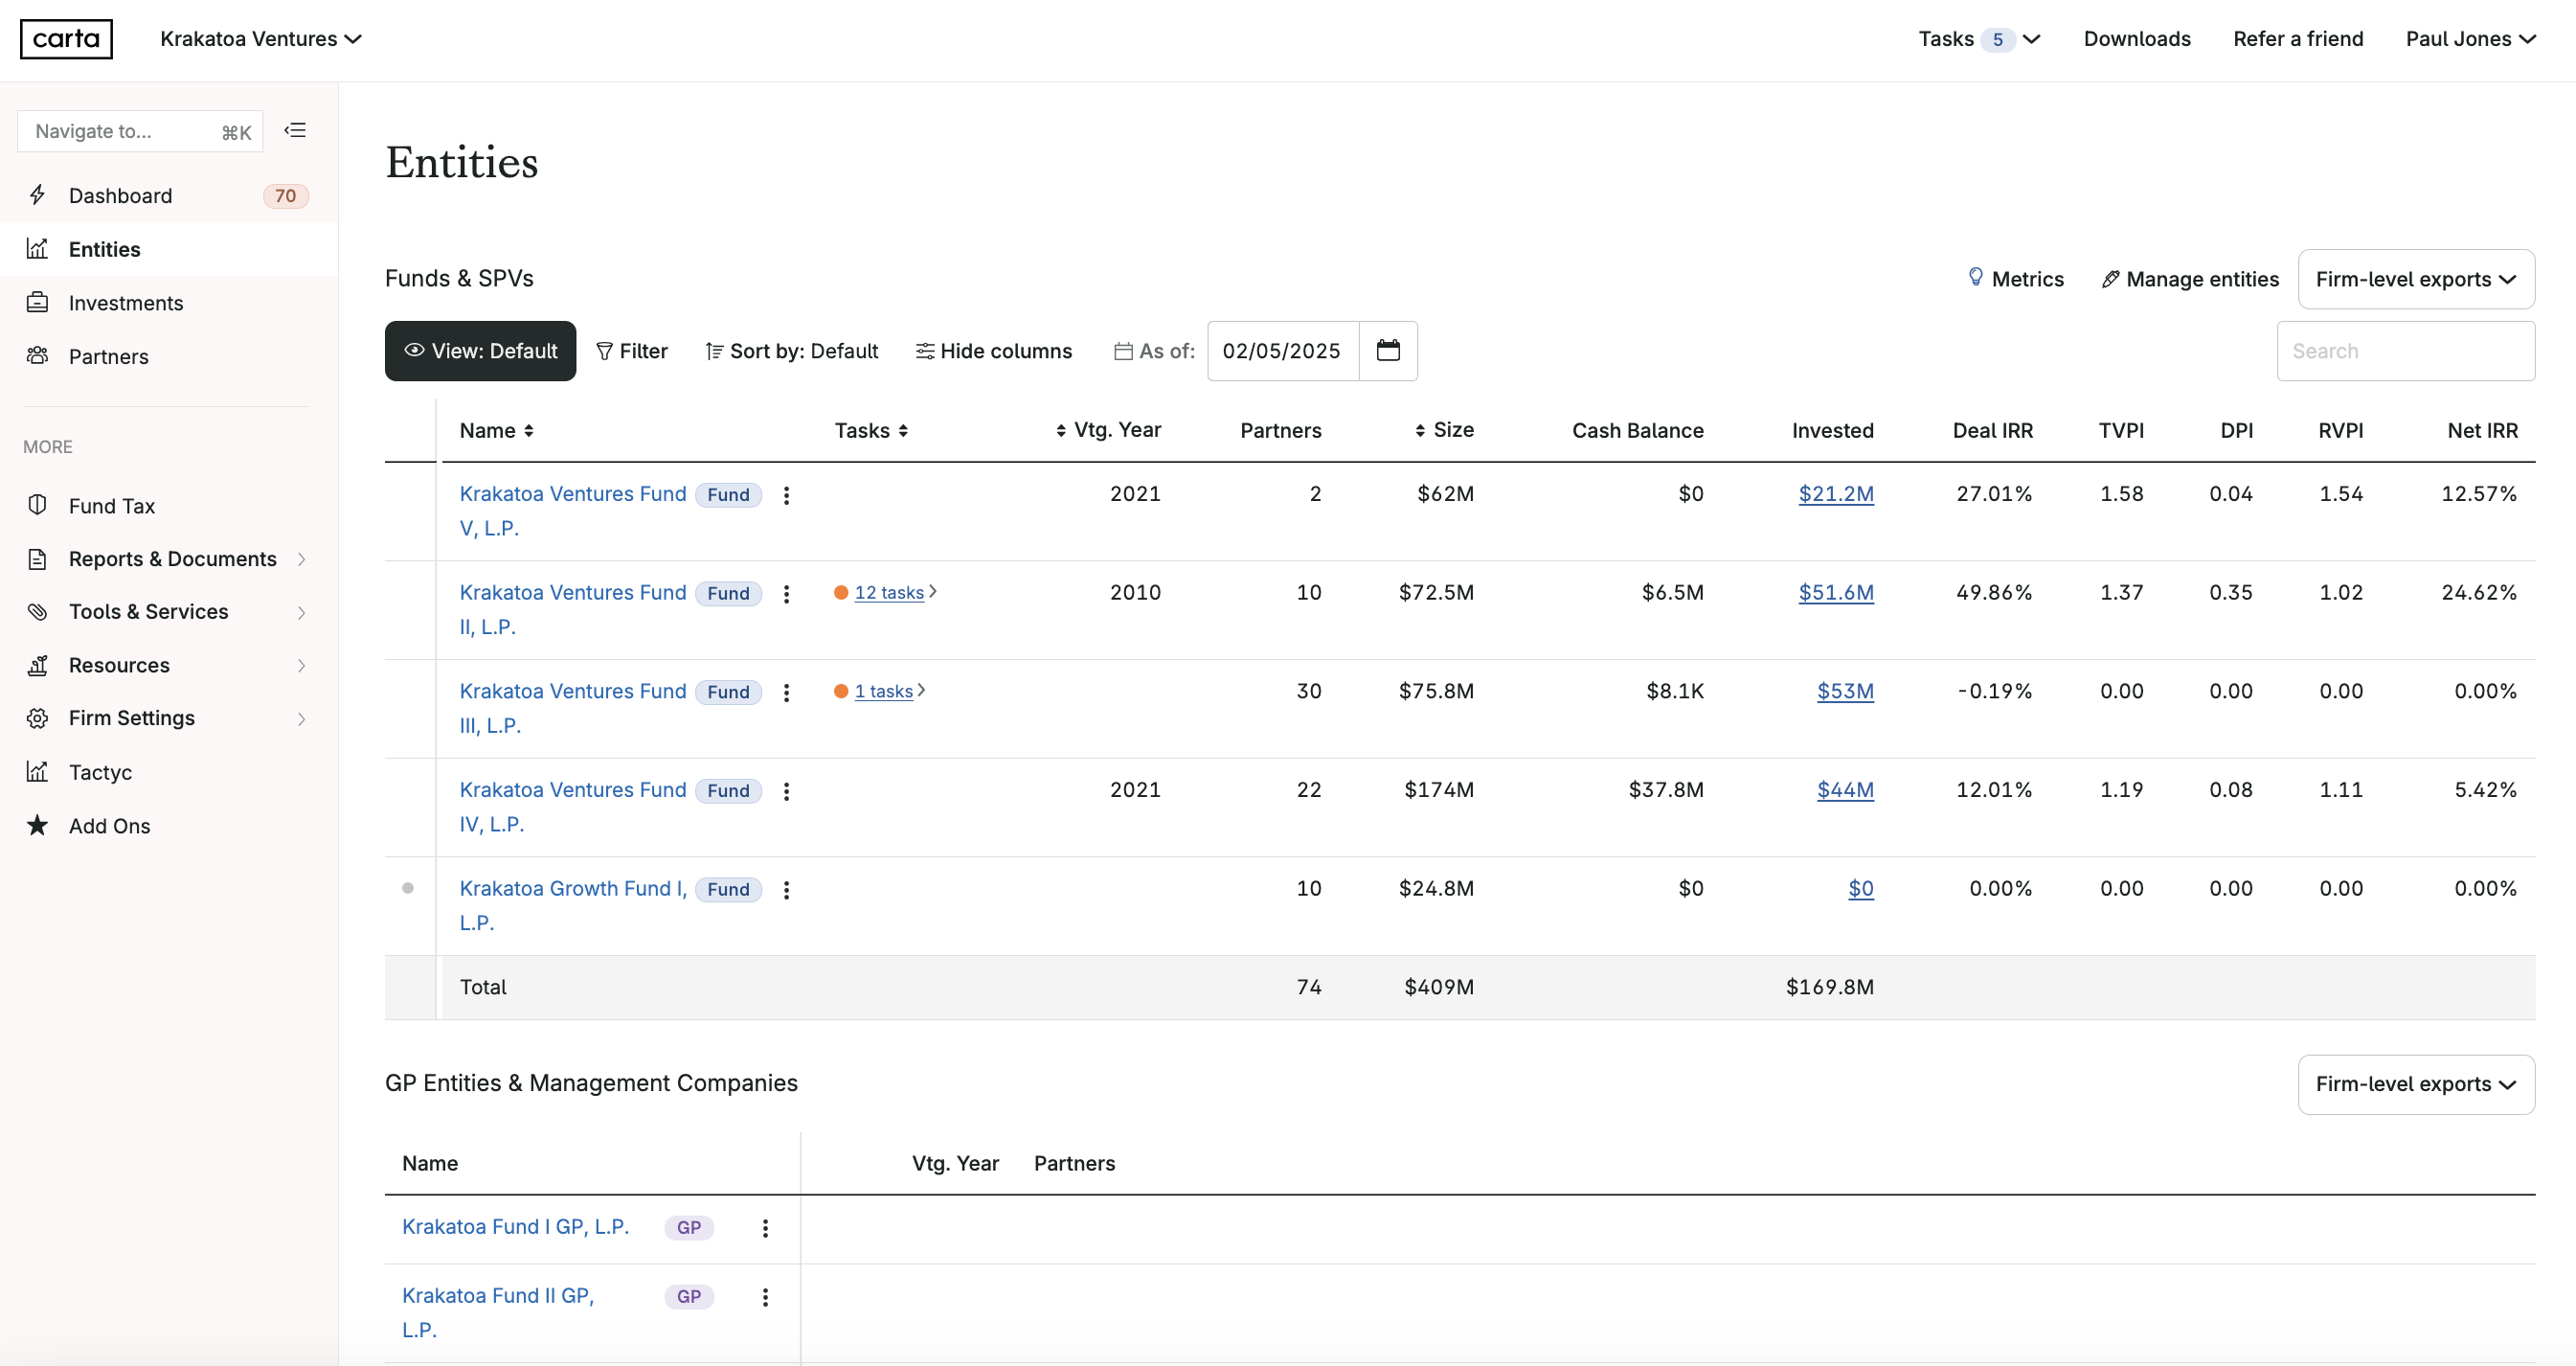The image size is (2576, 1366).
Task: Click the $21.2M invested amount link
Action: pyautogui.click(x=1837, y=493)
